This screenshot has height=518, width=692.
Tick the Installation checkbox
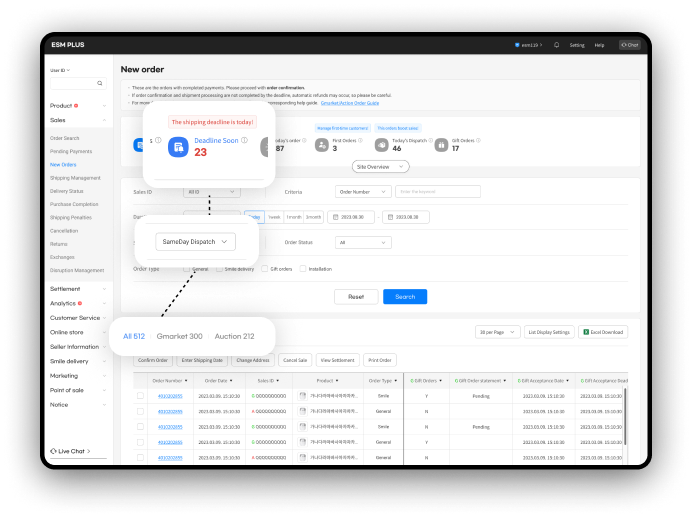tap(304, 269)
